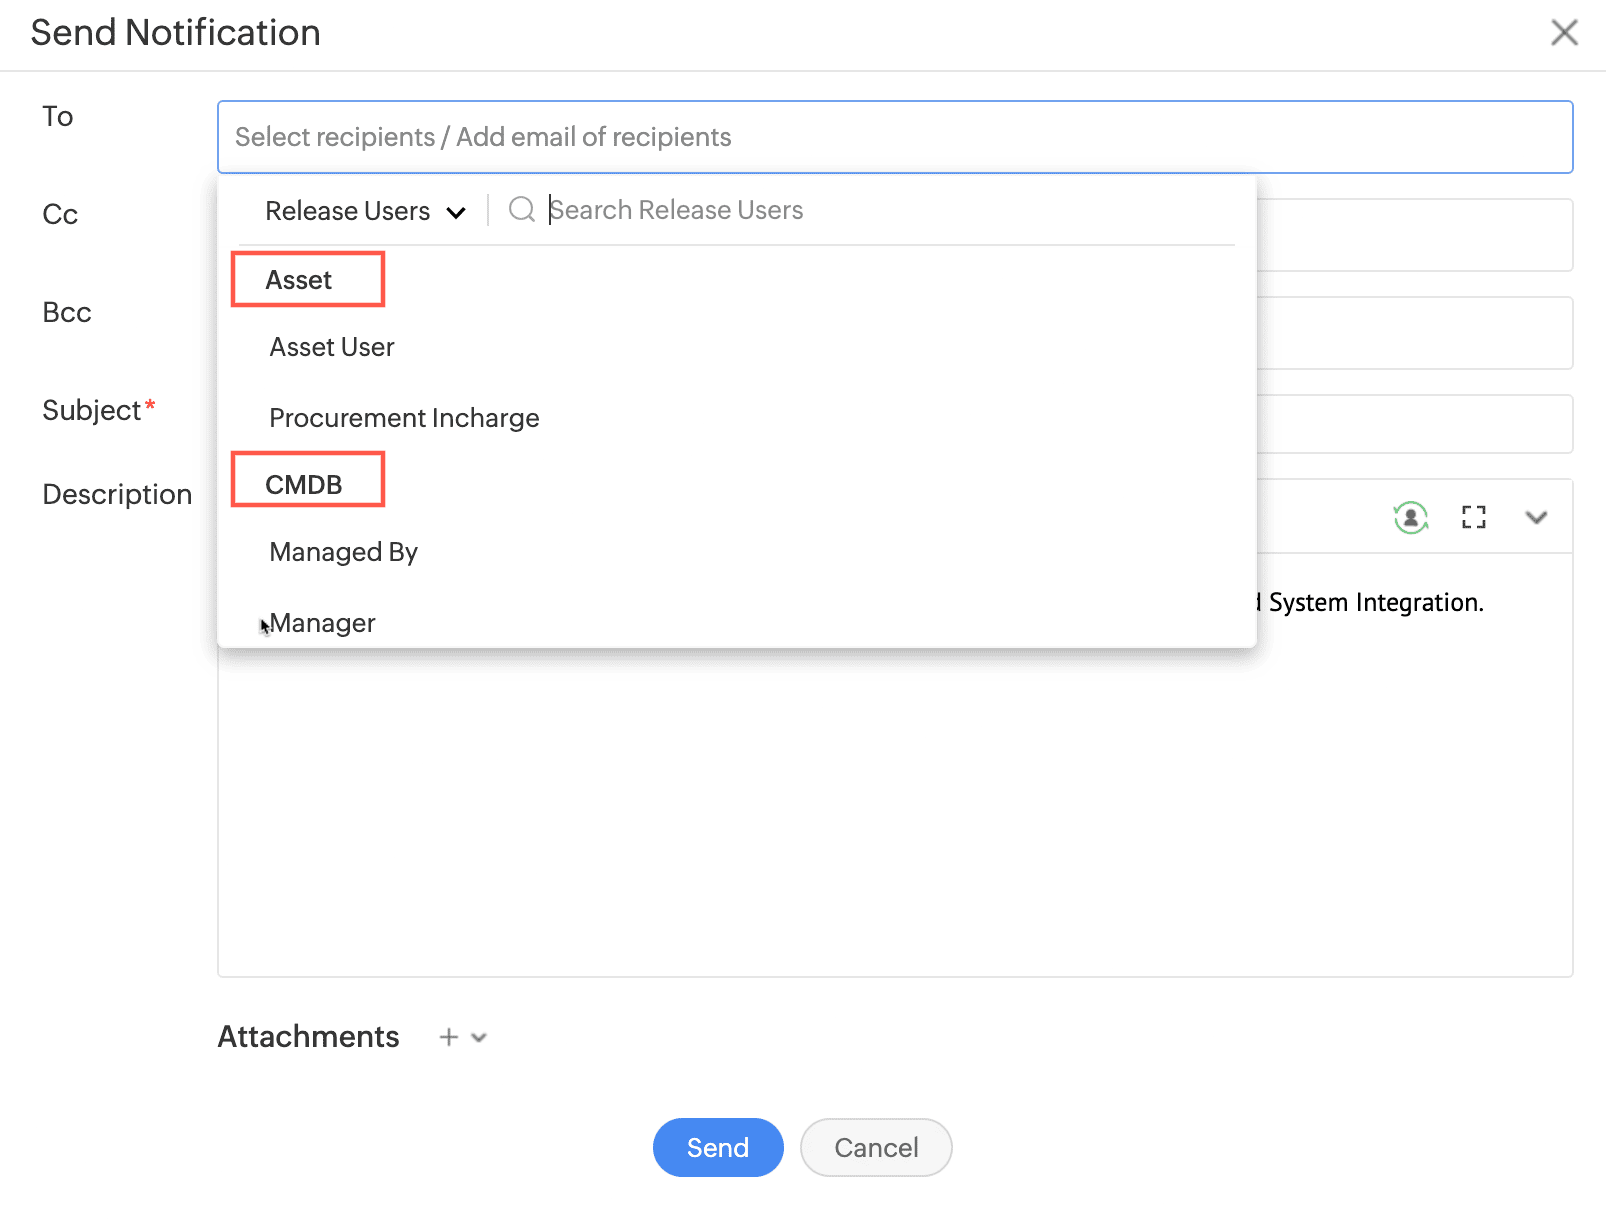
Task: Focus the To recipients field
Action: [x=894, y=137]
